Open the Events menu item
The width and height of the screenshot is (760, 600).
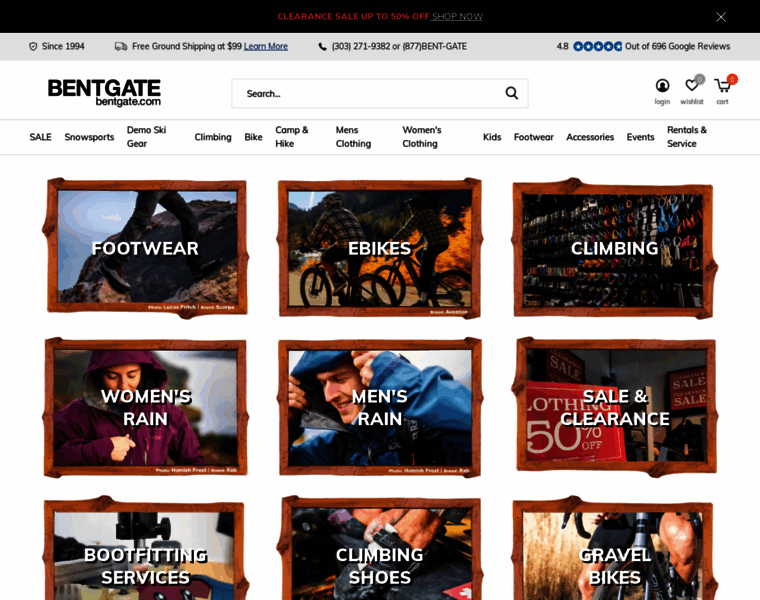pos(640,137)
